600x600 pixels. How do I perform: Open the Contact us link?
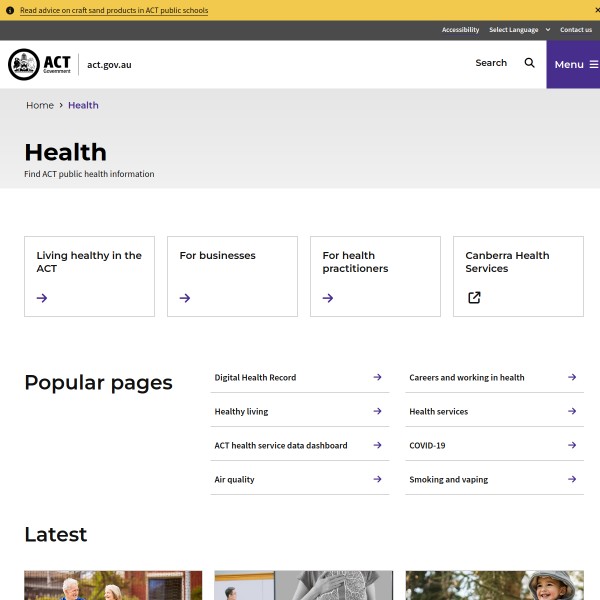(x=576, y=30)
